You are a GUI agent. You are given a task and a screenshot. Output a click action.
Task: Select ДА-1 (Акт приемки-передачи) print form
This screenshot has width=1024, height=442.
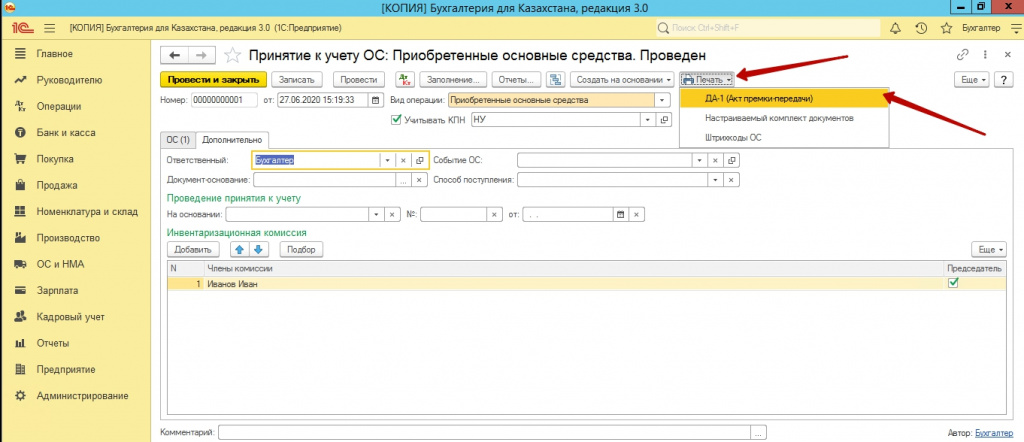[x=784, y=98]
